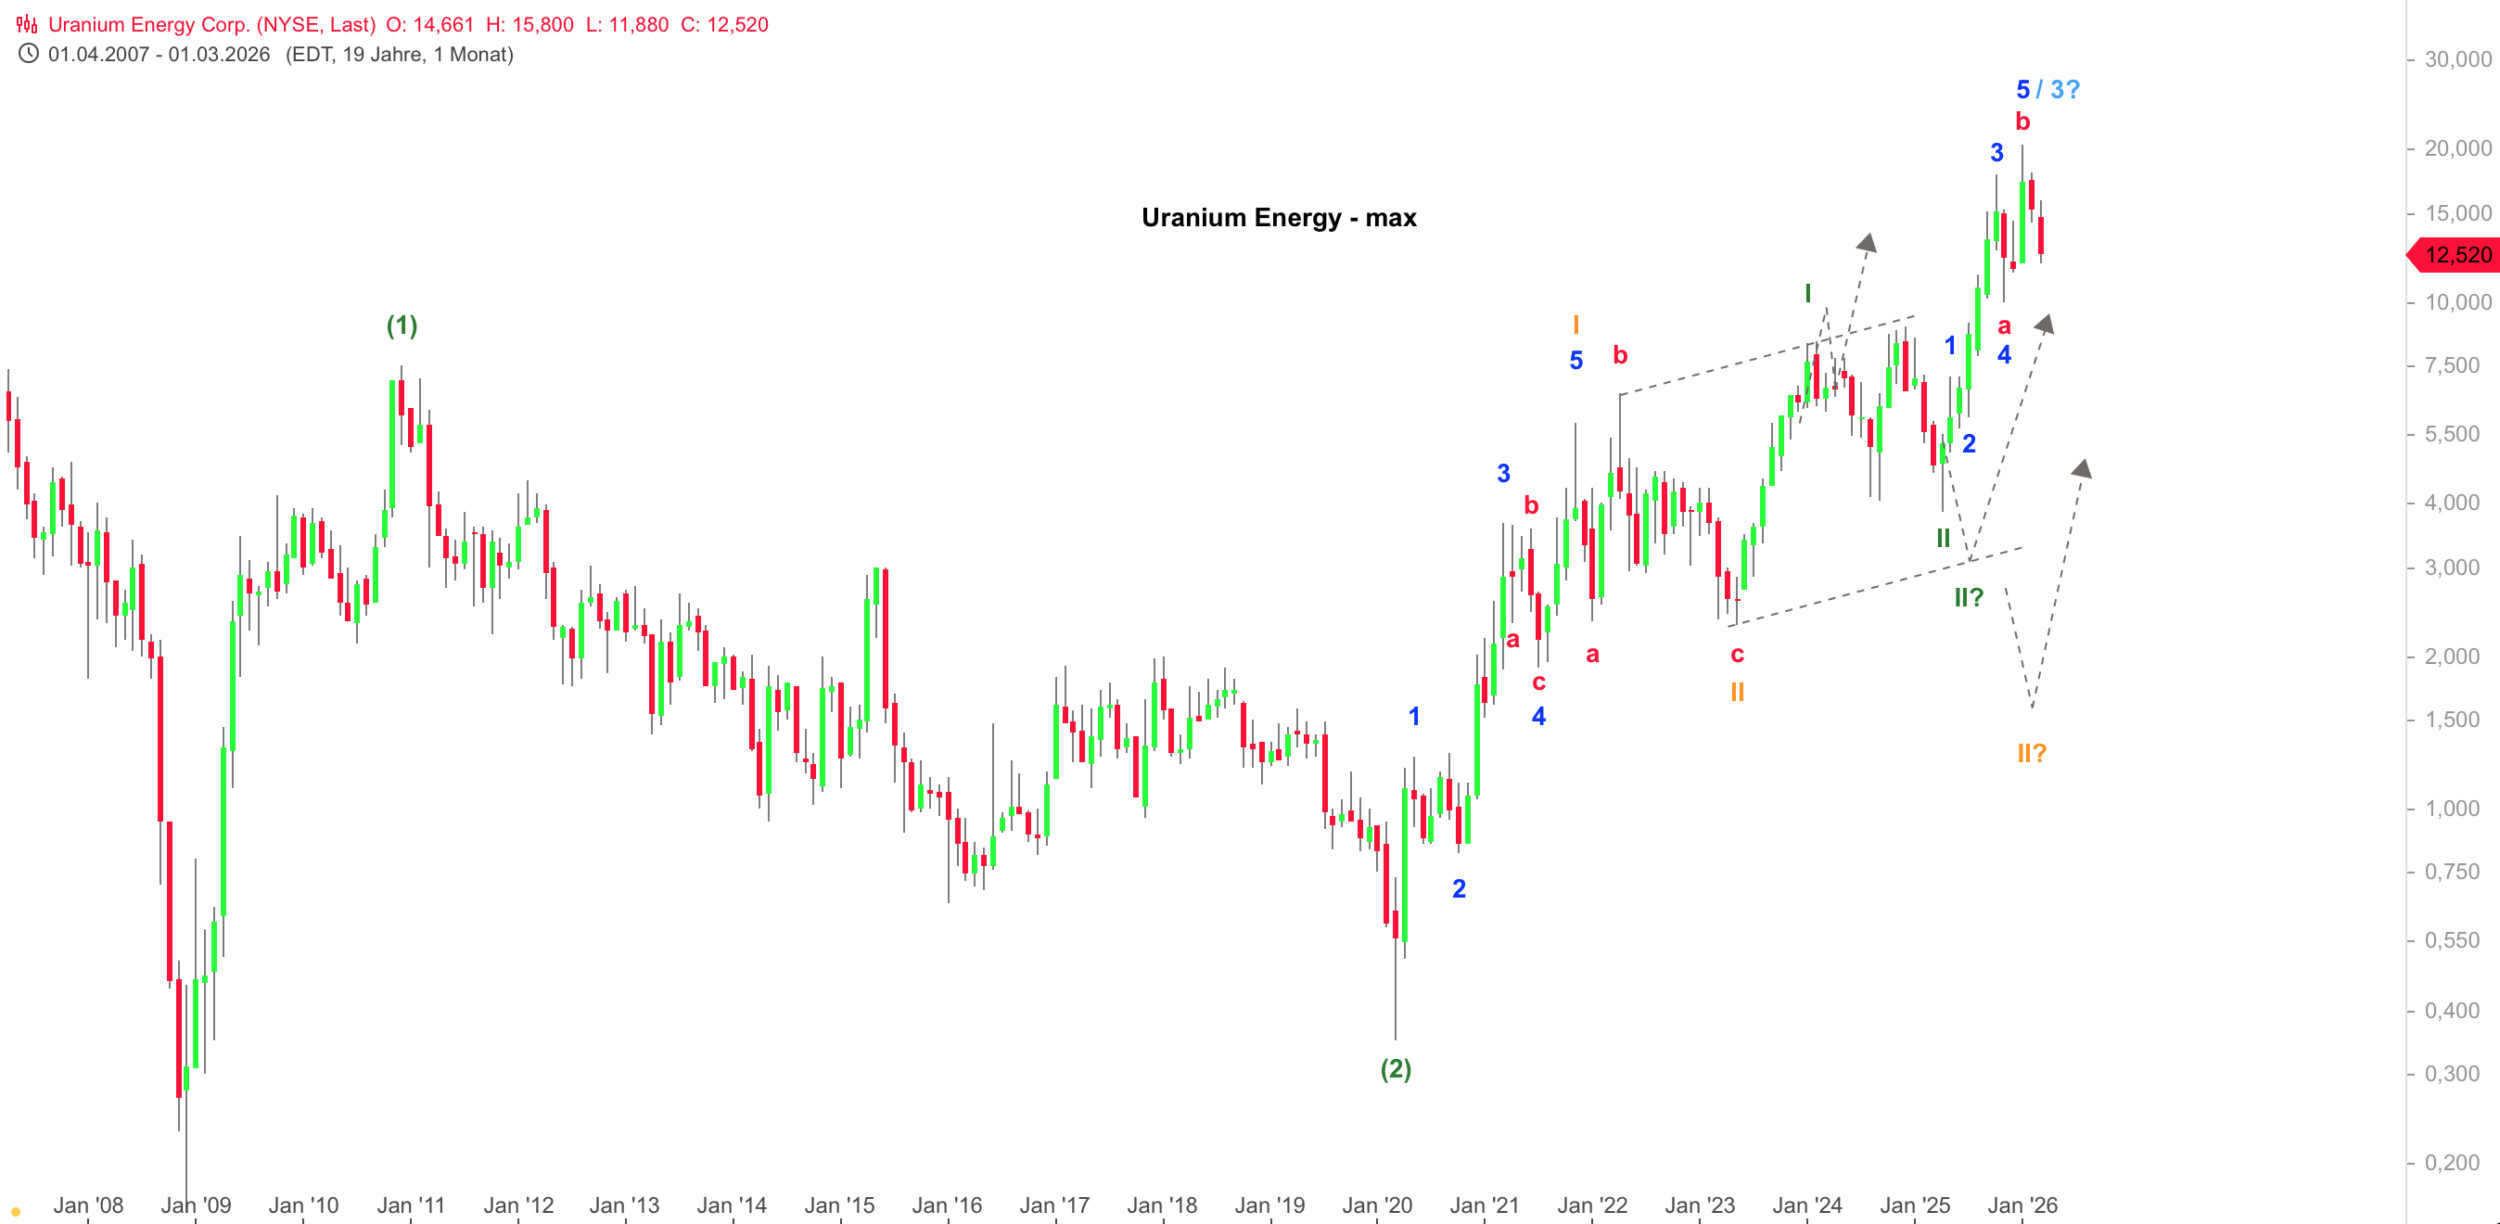Image resolution: width=2500 pixels, height=1224 pixels.
Task: Select the 'Uranium Energy - max' title text
Action: pos(1278,218)
